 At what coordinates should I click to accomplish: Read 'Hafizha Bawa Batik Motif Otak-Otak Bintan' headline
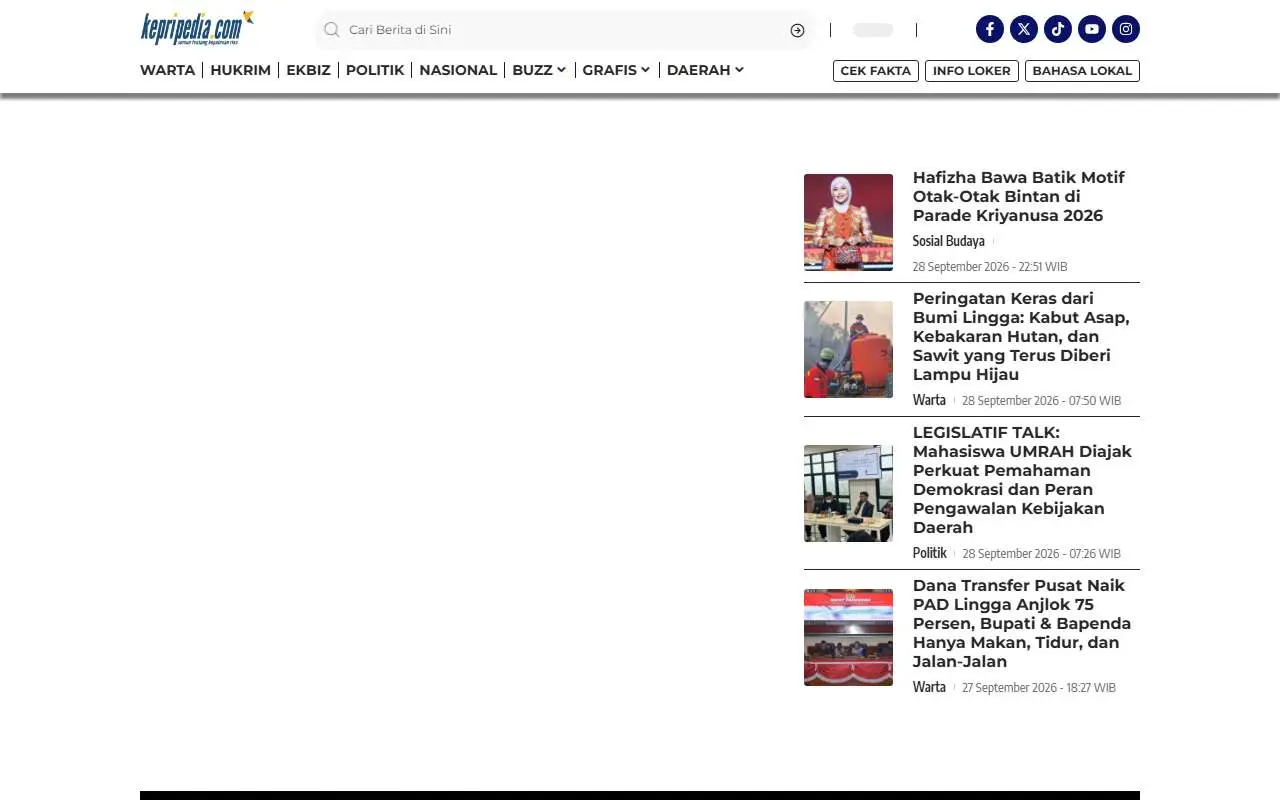coord(1019,196)
